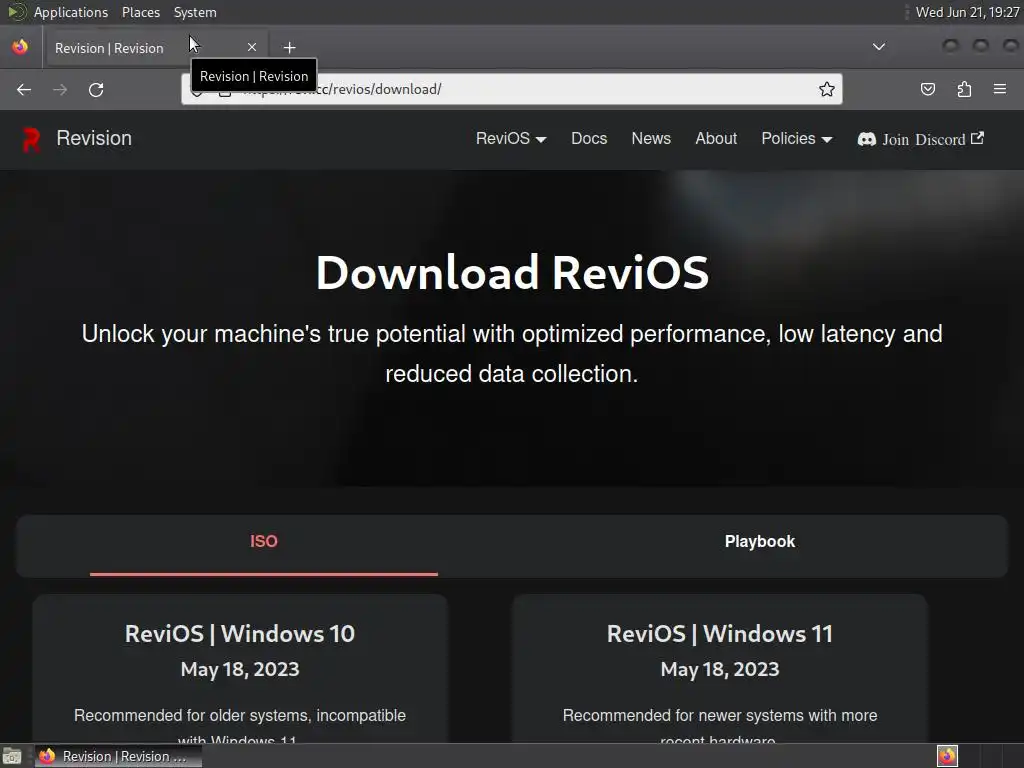Open the Docs link
Screen dimensions: 1024x768
589,138
